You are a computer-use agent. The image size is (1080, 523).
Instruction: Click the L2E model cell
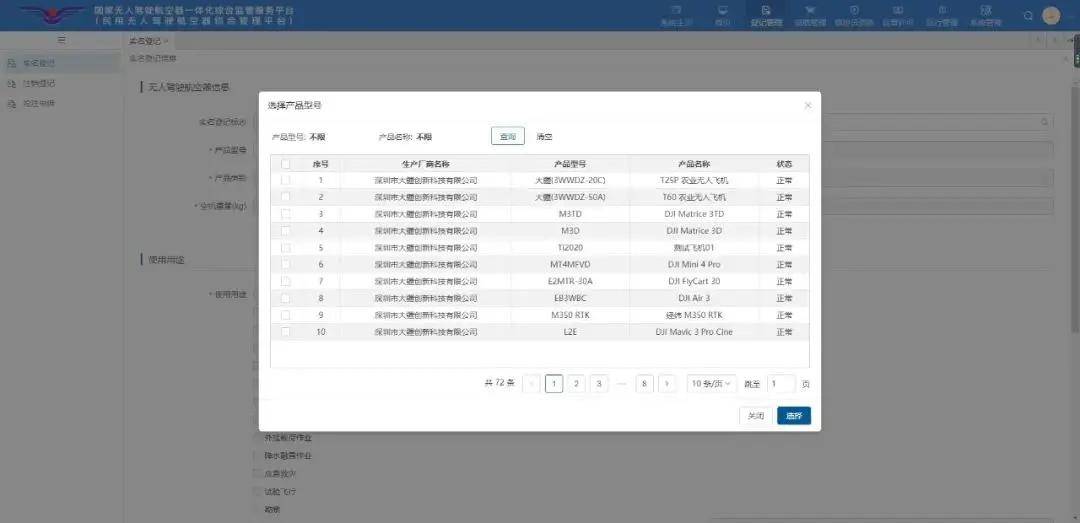pyautogui.click(x=570, y=332)
